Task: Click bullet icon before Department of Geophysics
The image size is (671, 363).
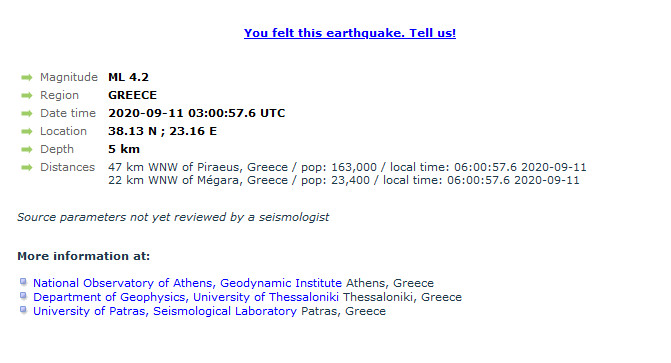Action: pos(23,296)
